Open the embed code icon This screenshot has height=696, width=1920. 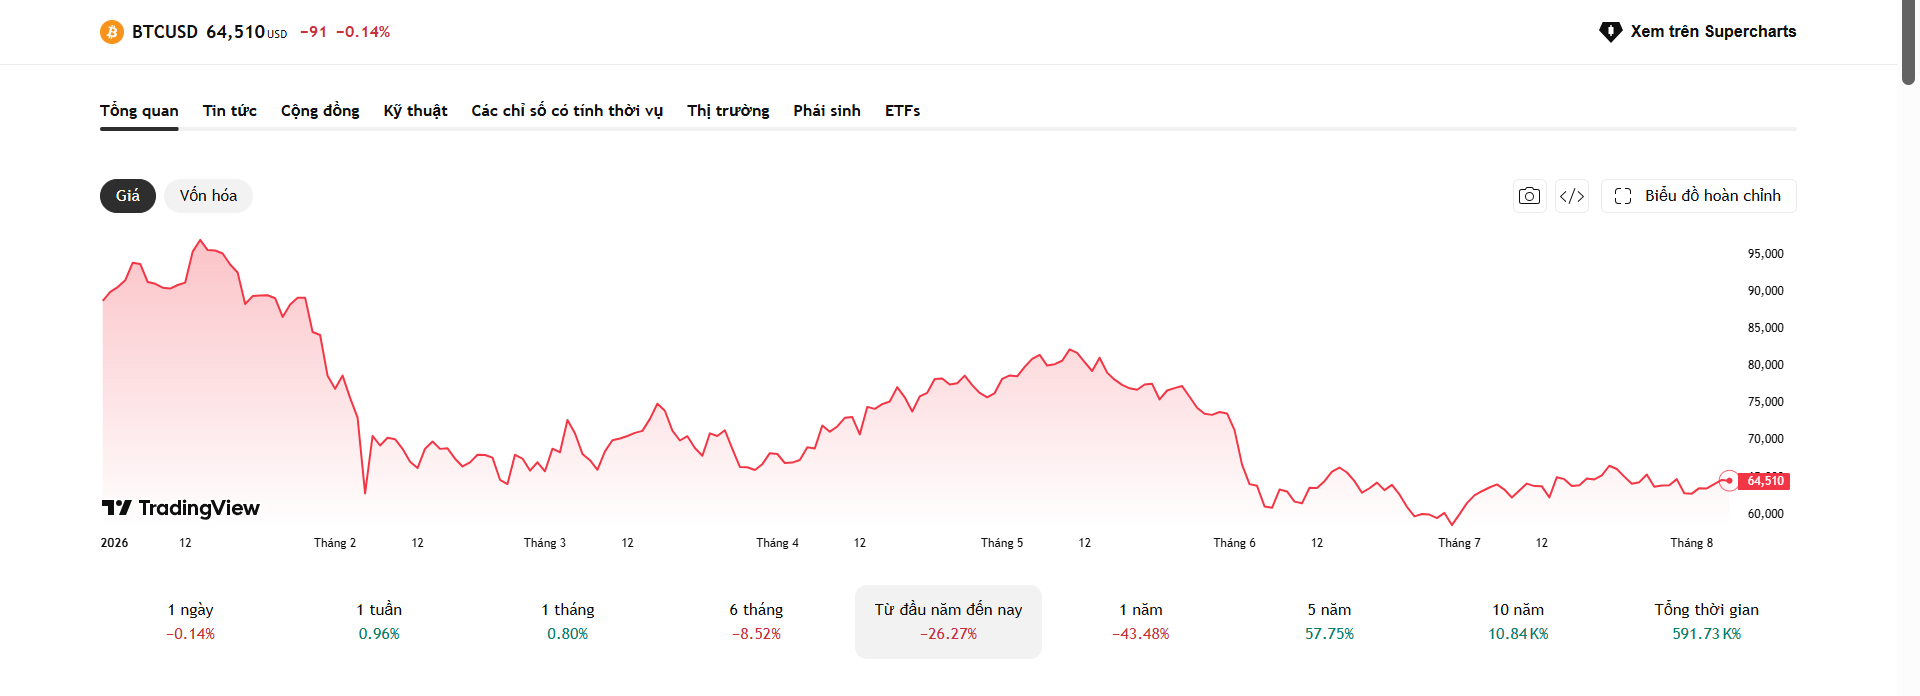pos(1572,196)
